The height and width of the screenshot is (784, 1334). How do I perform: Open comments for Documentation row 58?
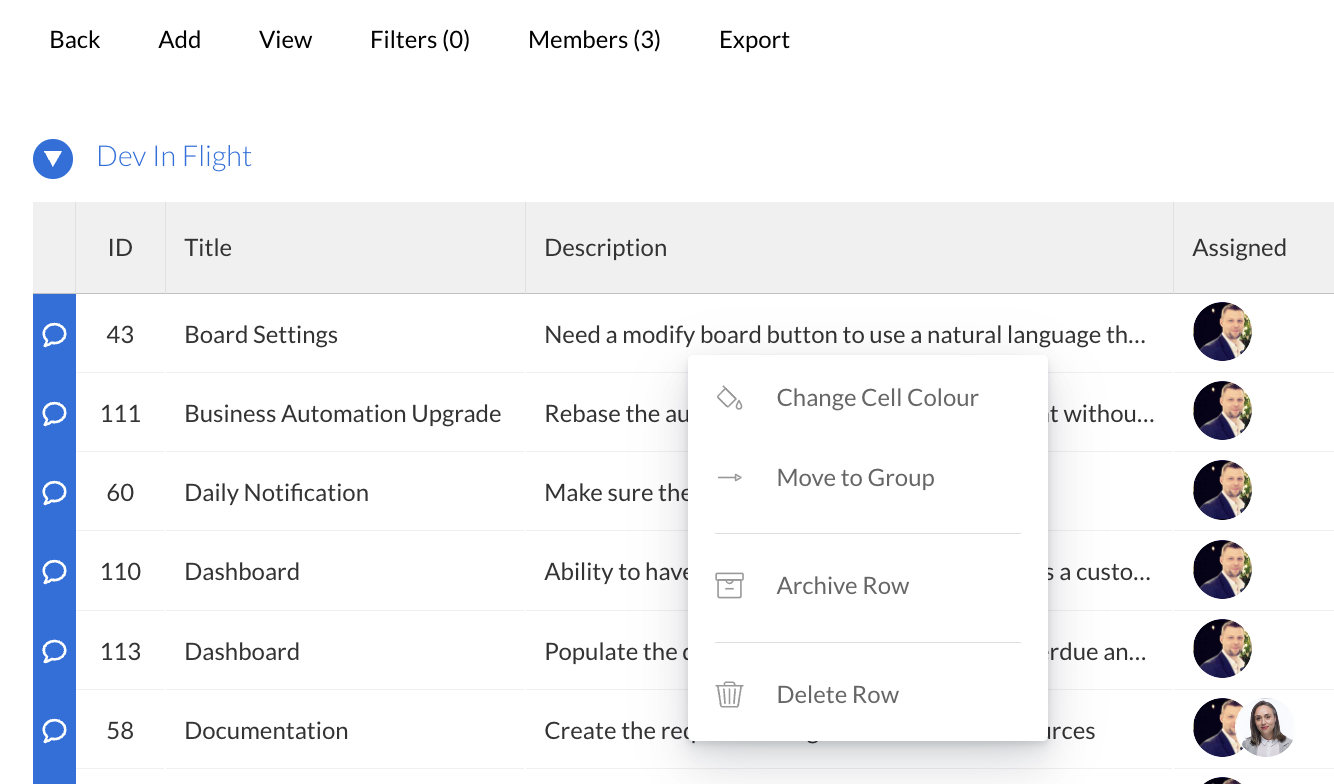pyautogui.click(x=54, y=730)
